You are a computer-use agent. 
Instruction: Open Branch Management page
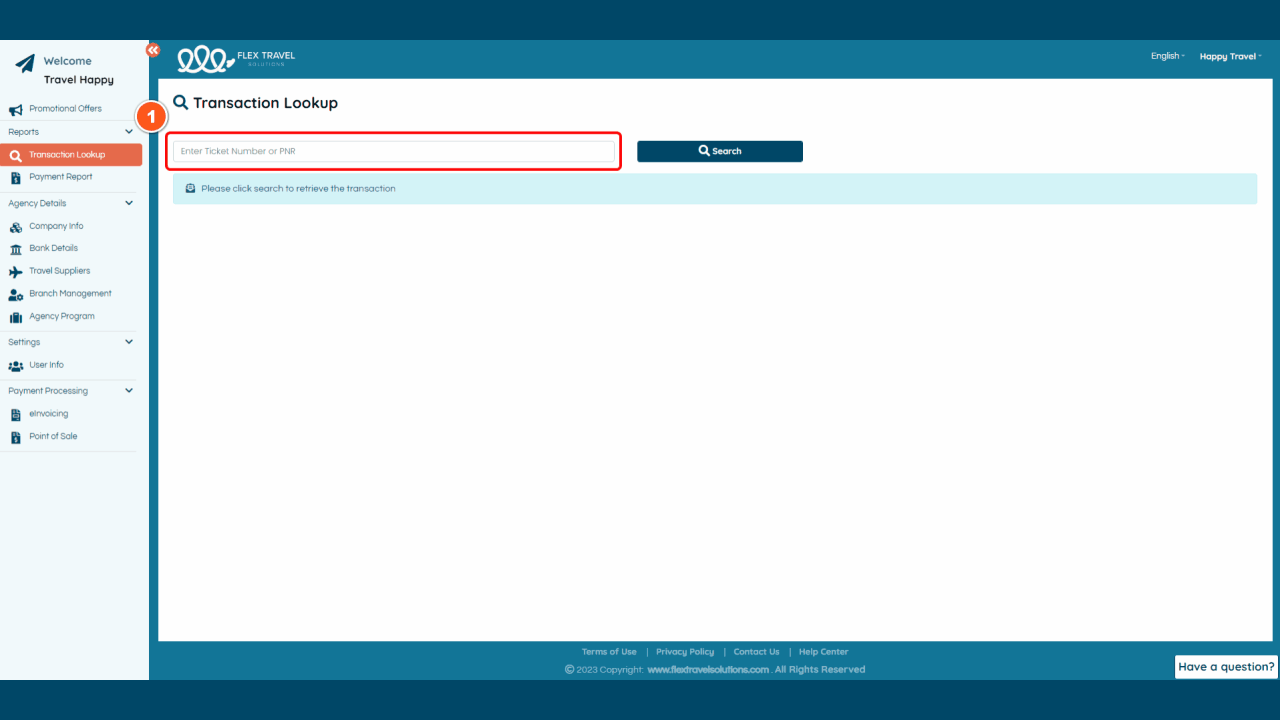tap(71, 294)
